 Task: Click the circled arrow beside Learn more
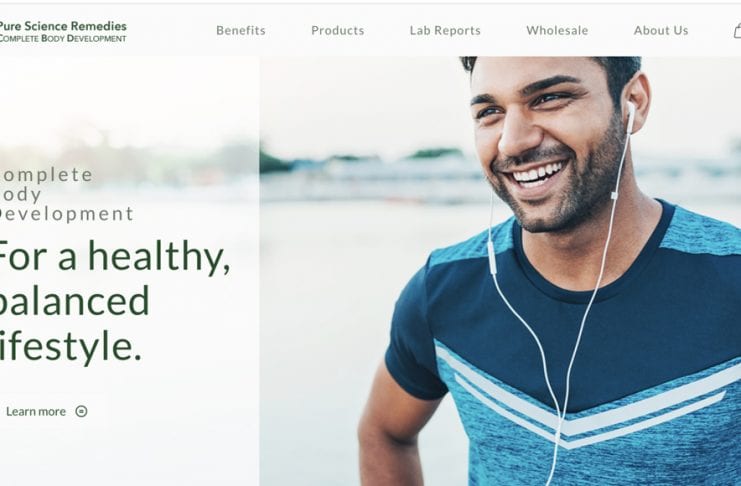81,411
